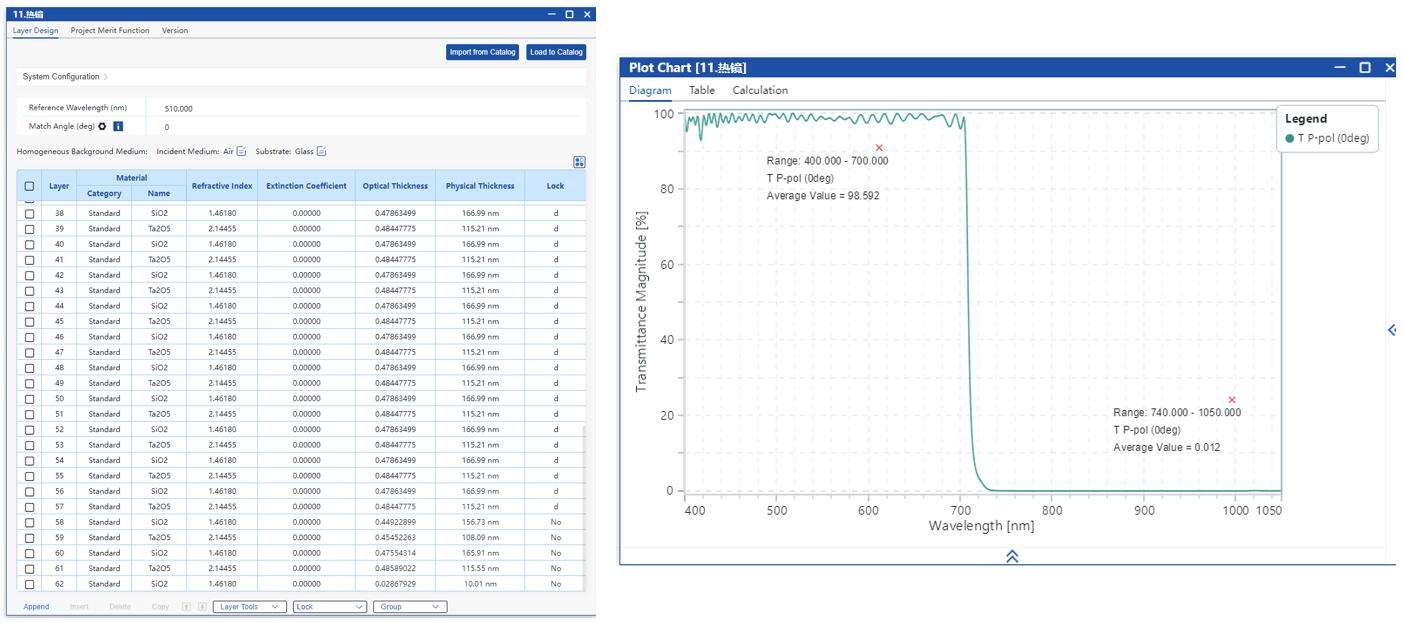Edit the Substrate Glass icon

[x=322, y=152]
